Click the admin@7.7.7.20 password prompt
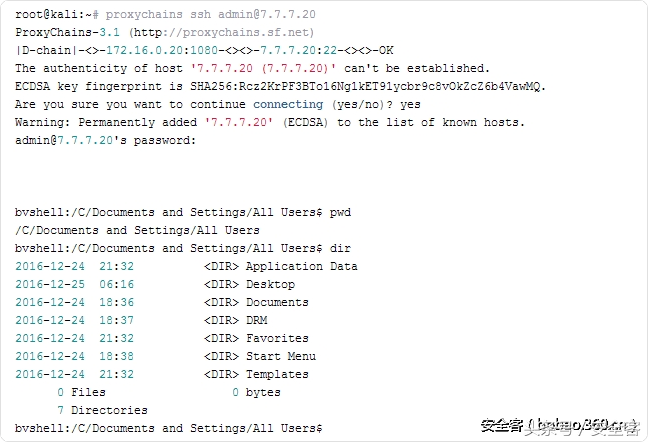The height and width of the screenshot is (443, 651). coord(105,140)
